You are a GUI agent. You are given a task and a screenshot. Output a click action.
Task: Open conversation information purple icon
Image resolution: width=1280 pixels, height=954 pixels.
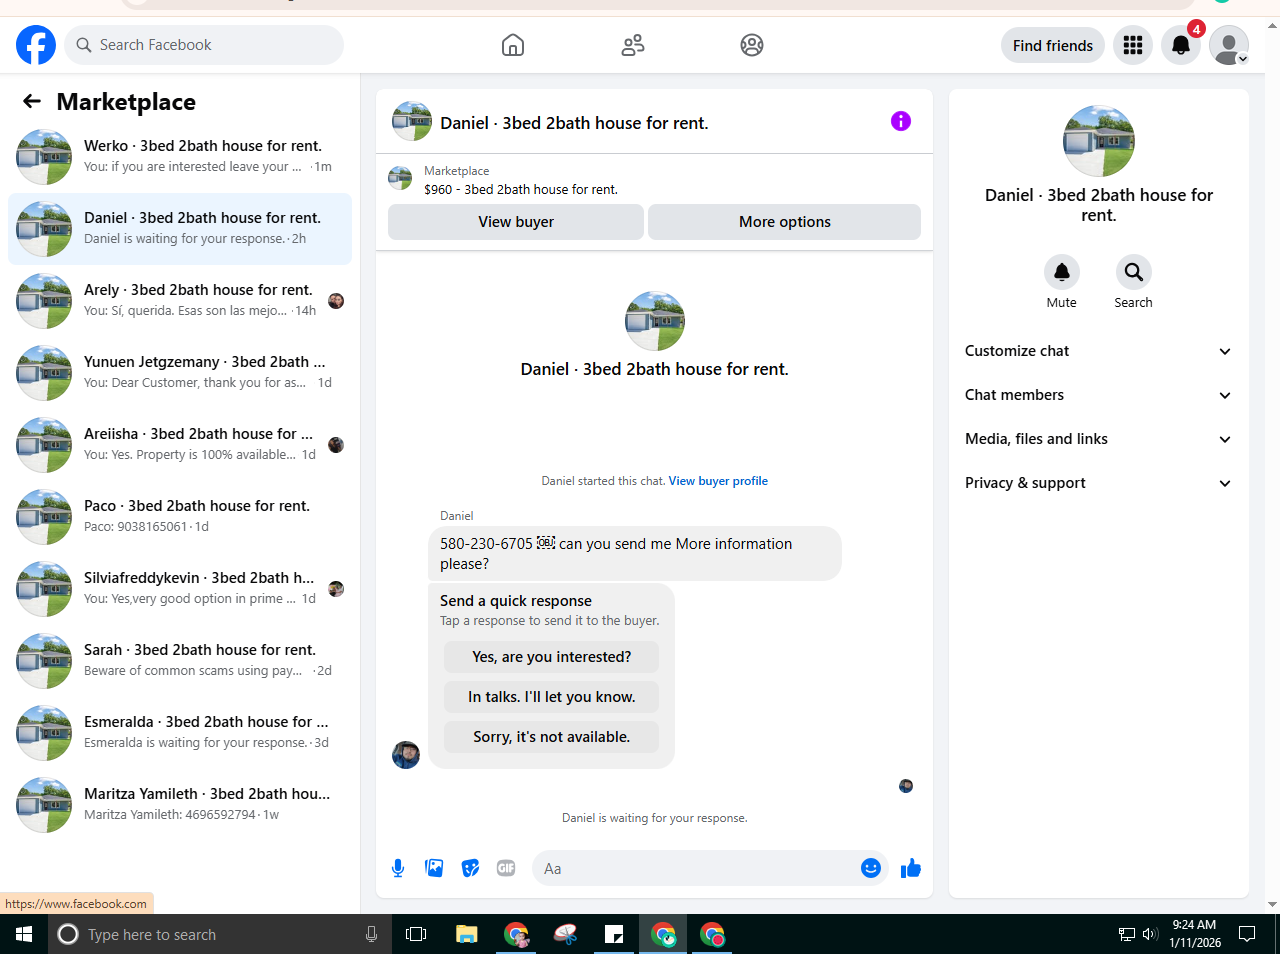tap(901, 121)
